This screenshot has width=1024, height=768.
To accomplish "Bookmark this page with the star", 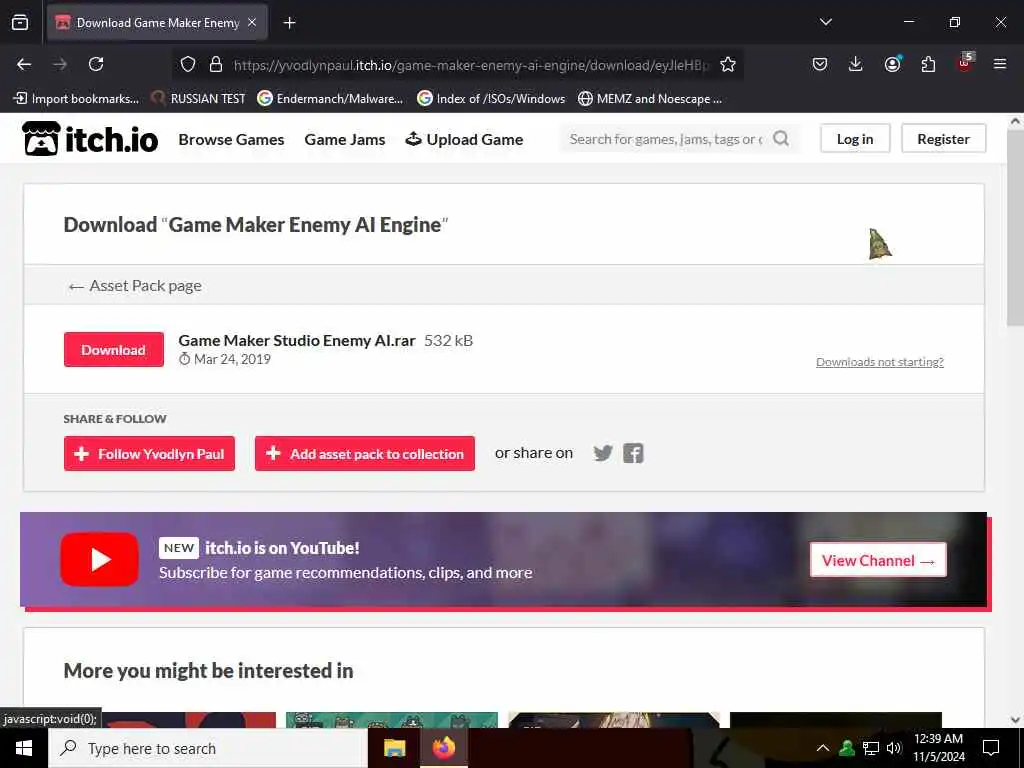I will pos(728,64).
